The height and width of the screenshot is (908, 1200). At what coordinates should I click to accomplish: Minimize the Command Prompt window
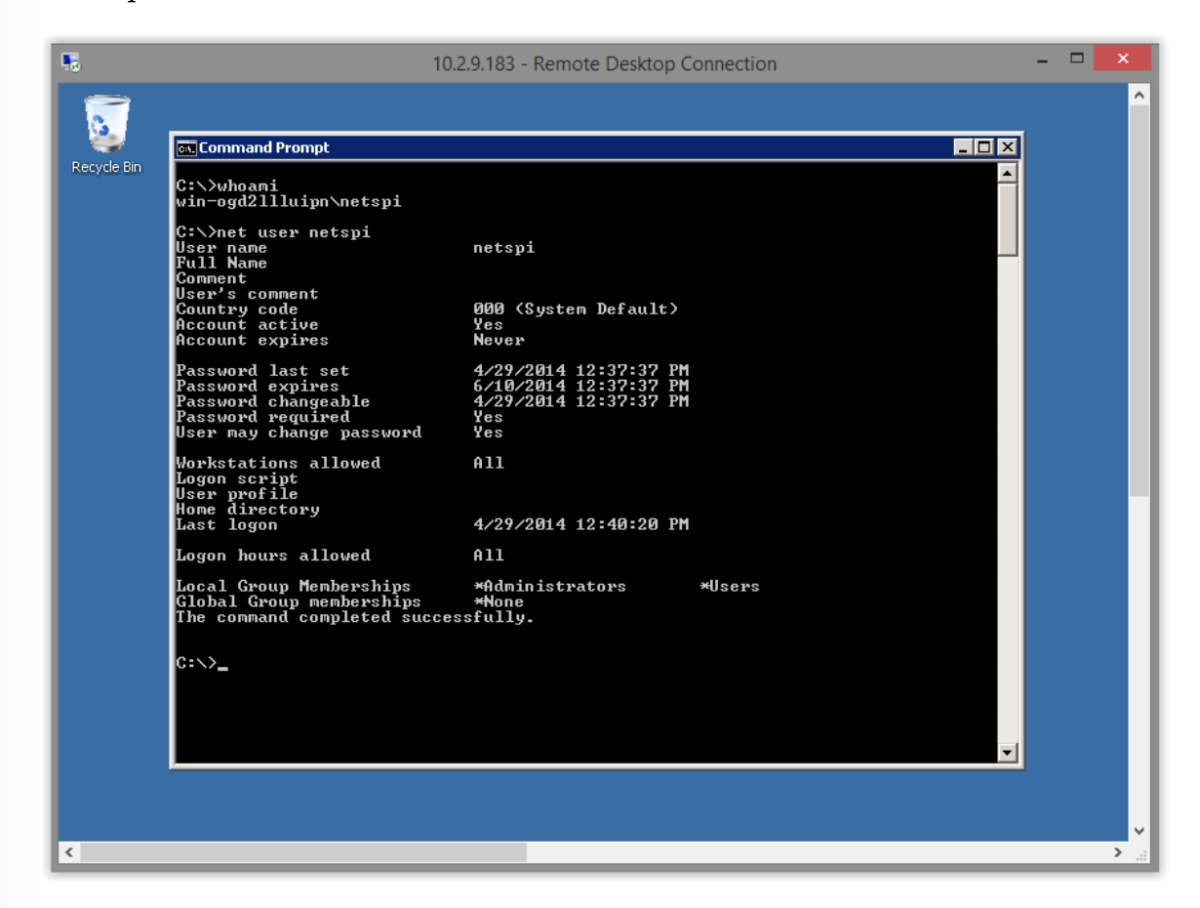tap(963, 148)
